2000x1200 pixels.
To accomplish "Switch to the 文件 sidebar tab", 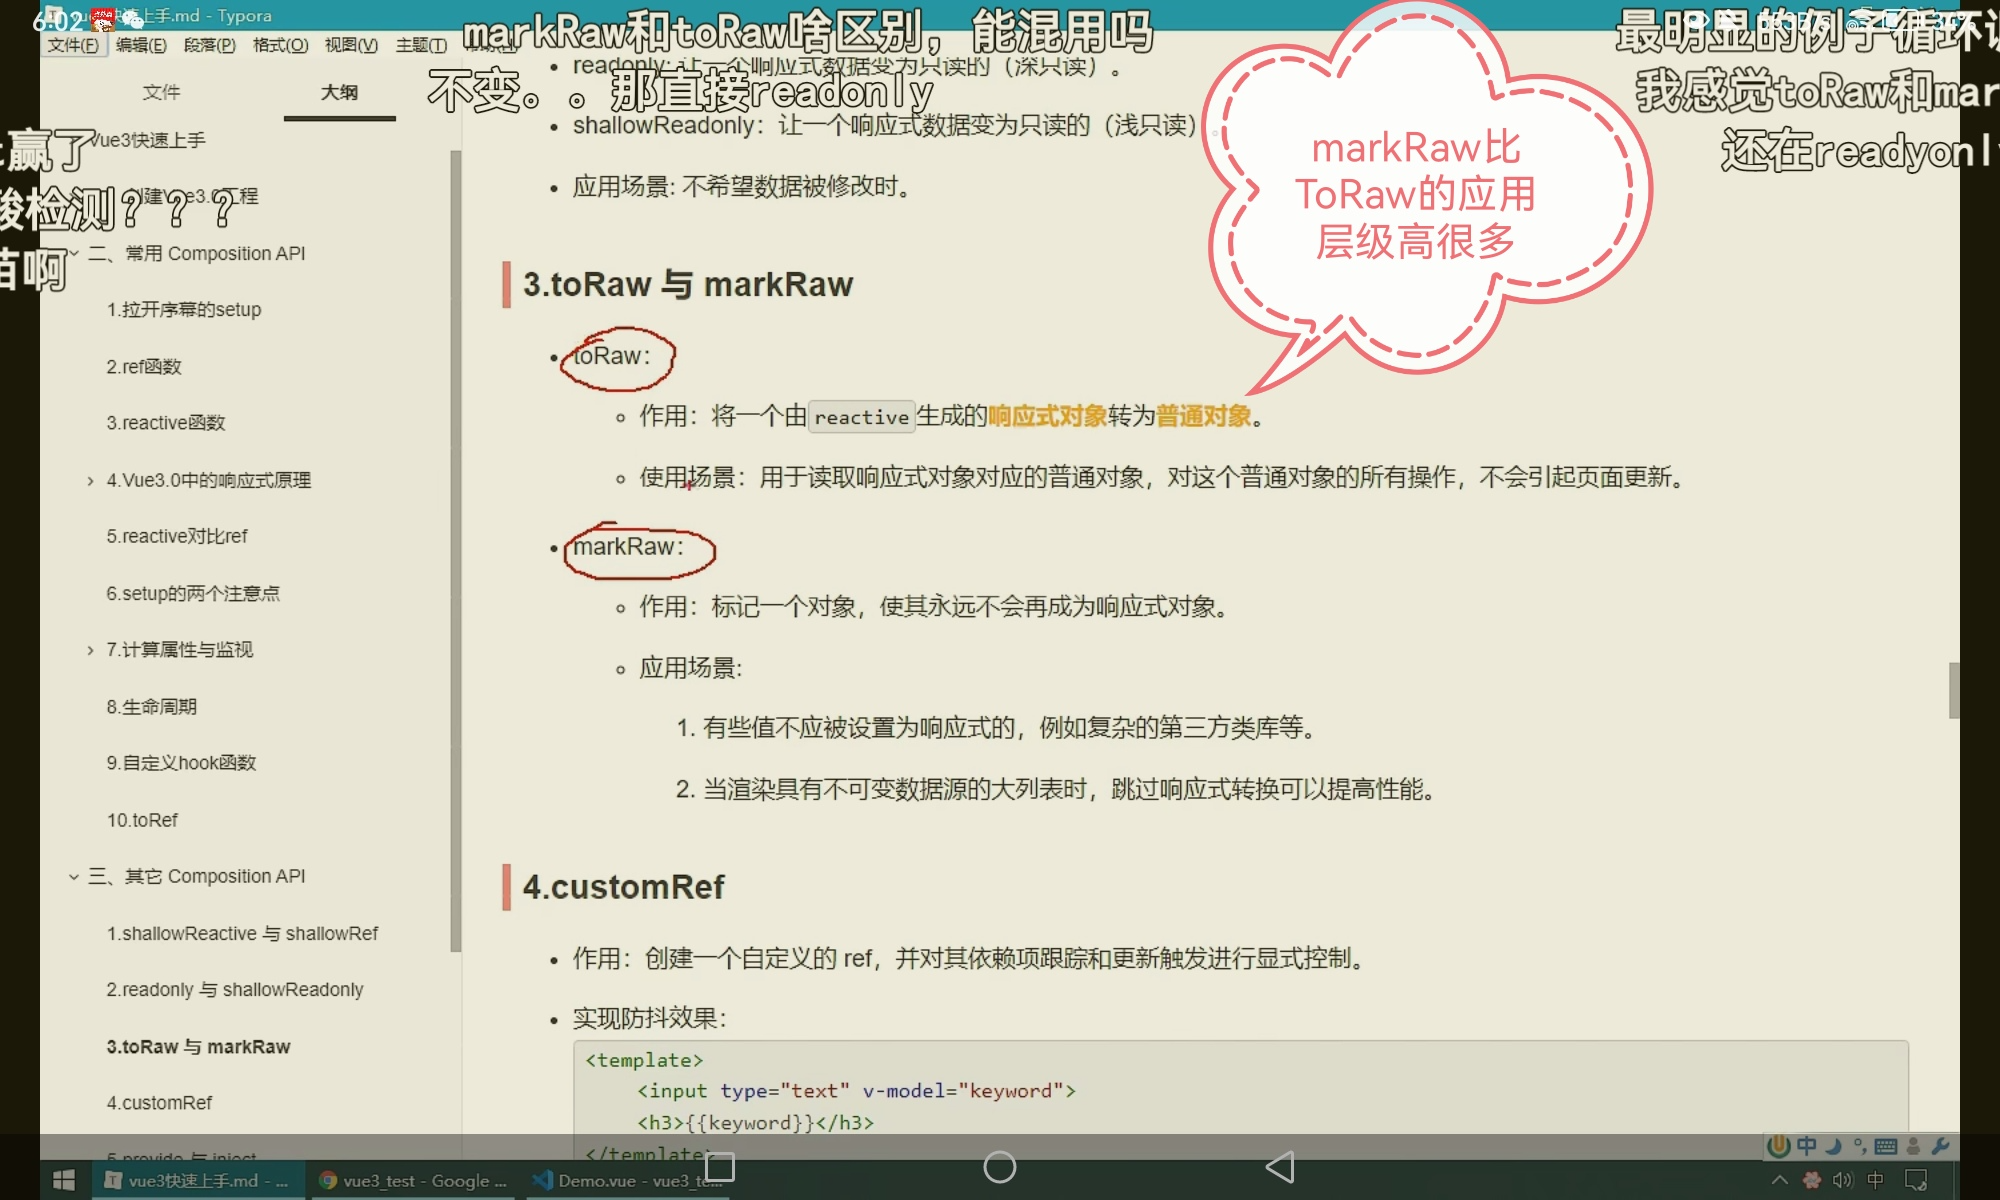I will click(x=161, y=92).
